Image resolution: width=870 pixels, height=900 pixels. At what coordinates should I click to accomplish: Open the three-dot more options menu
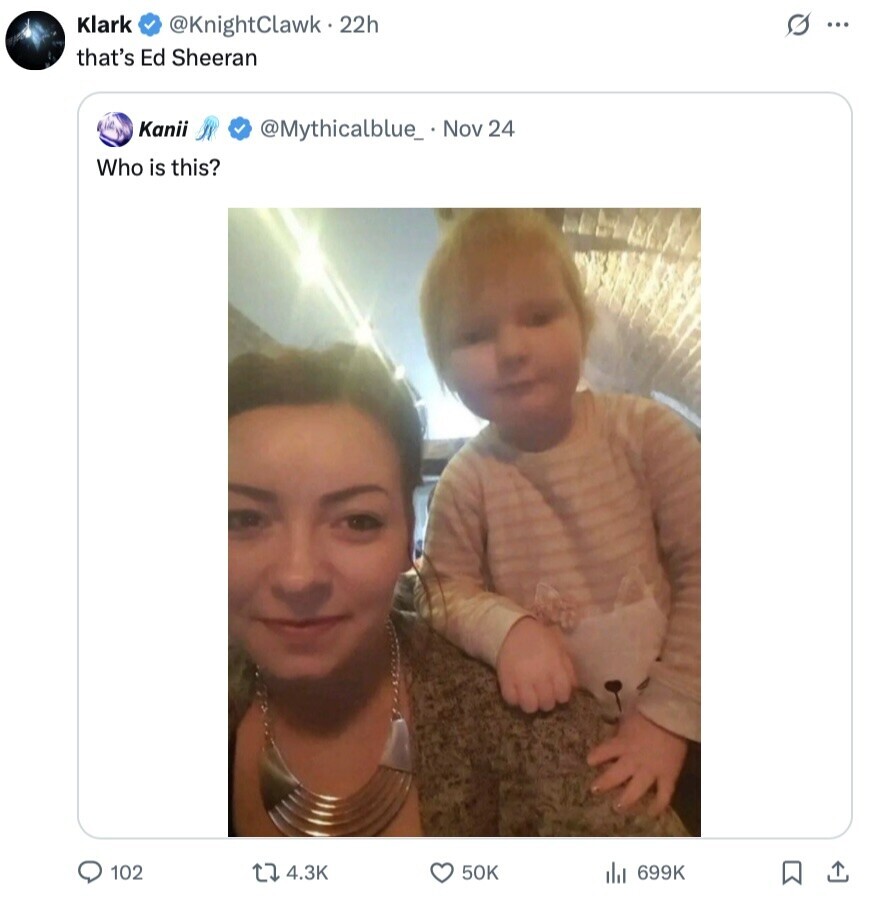pyautogui.click(x=837, y=26)
